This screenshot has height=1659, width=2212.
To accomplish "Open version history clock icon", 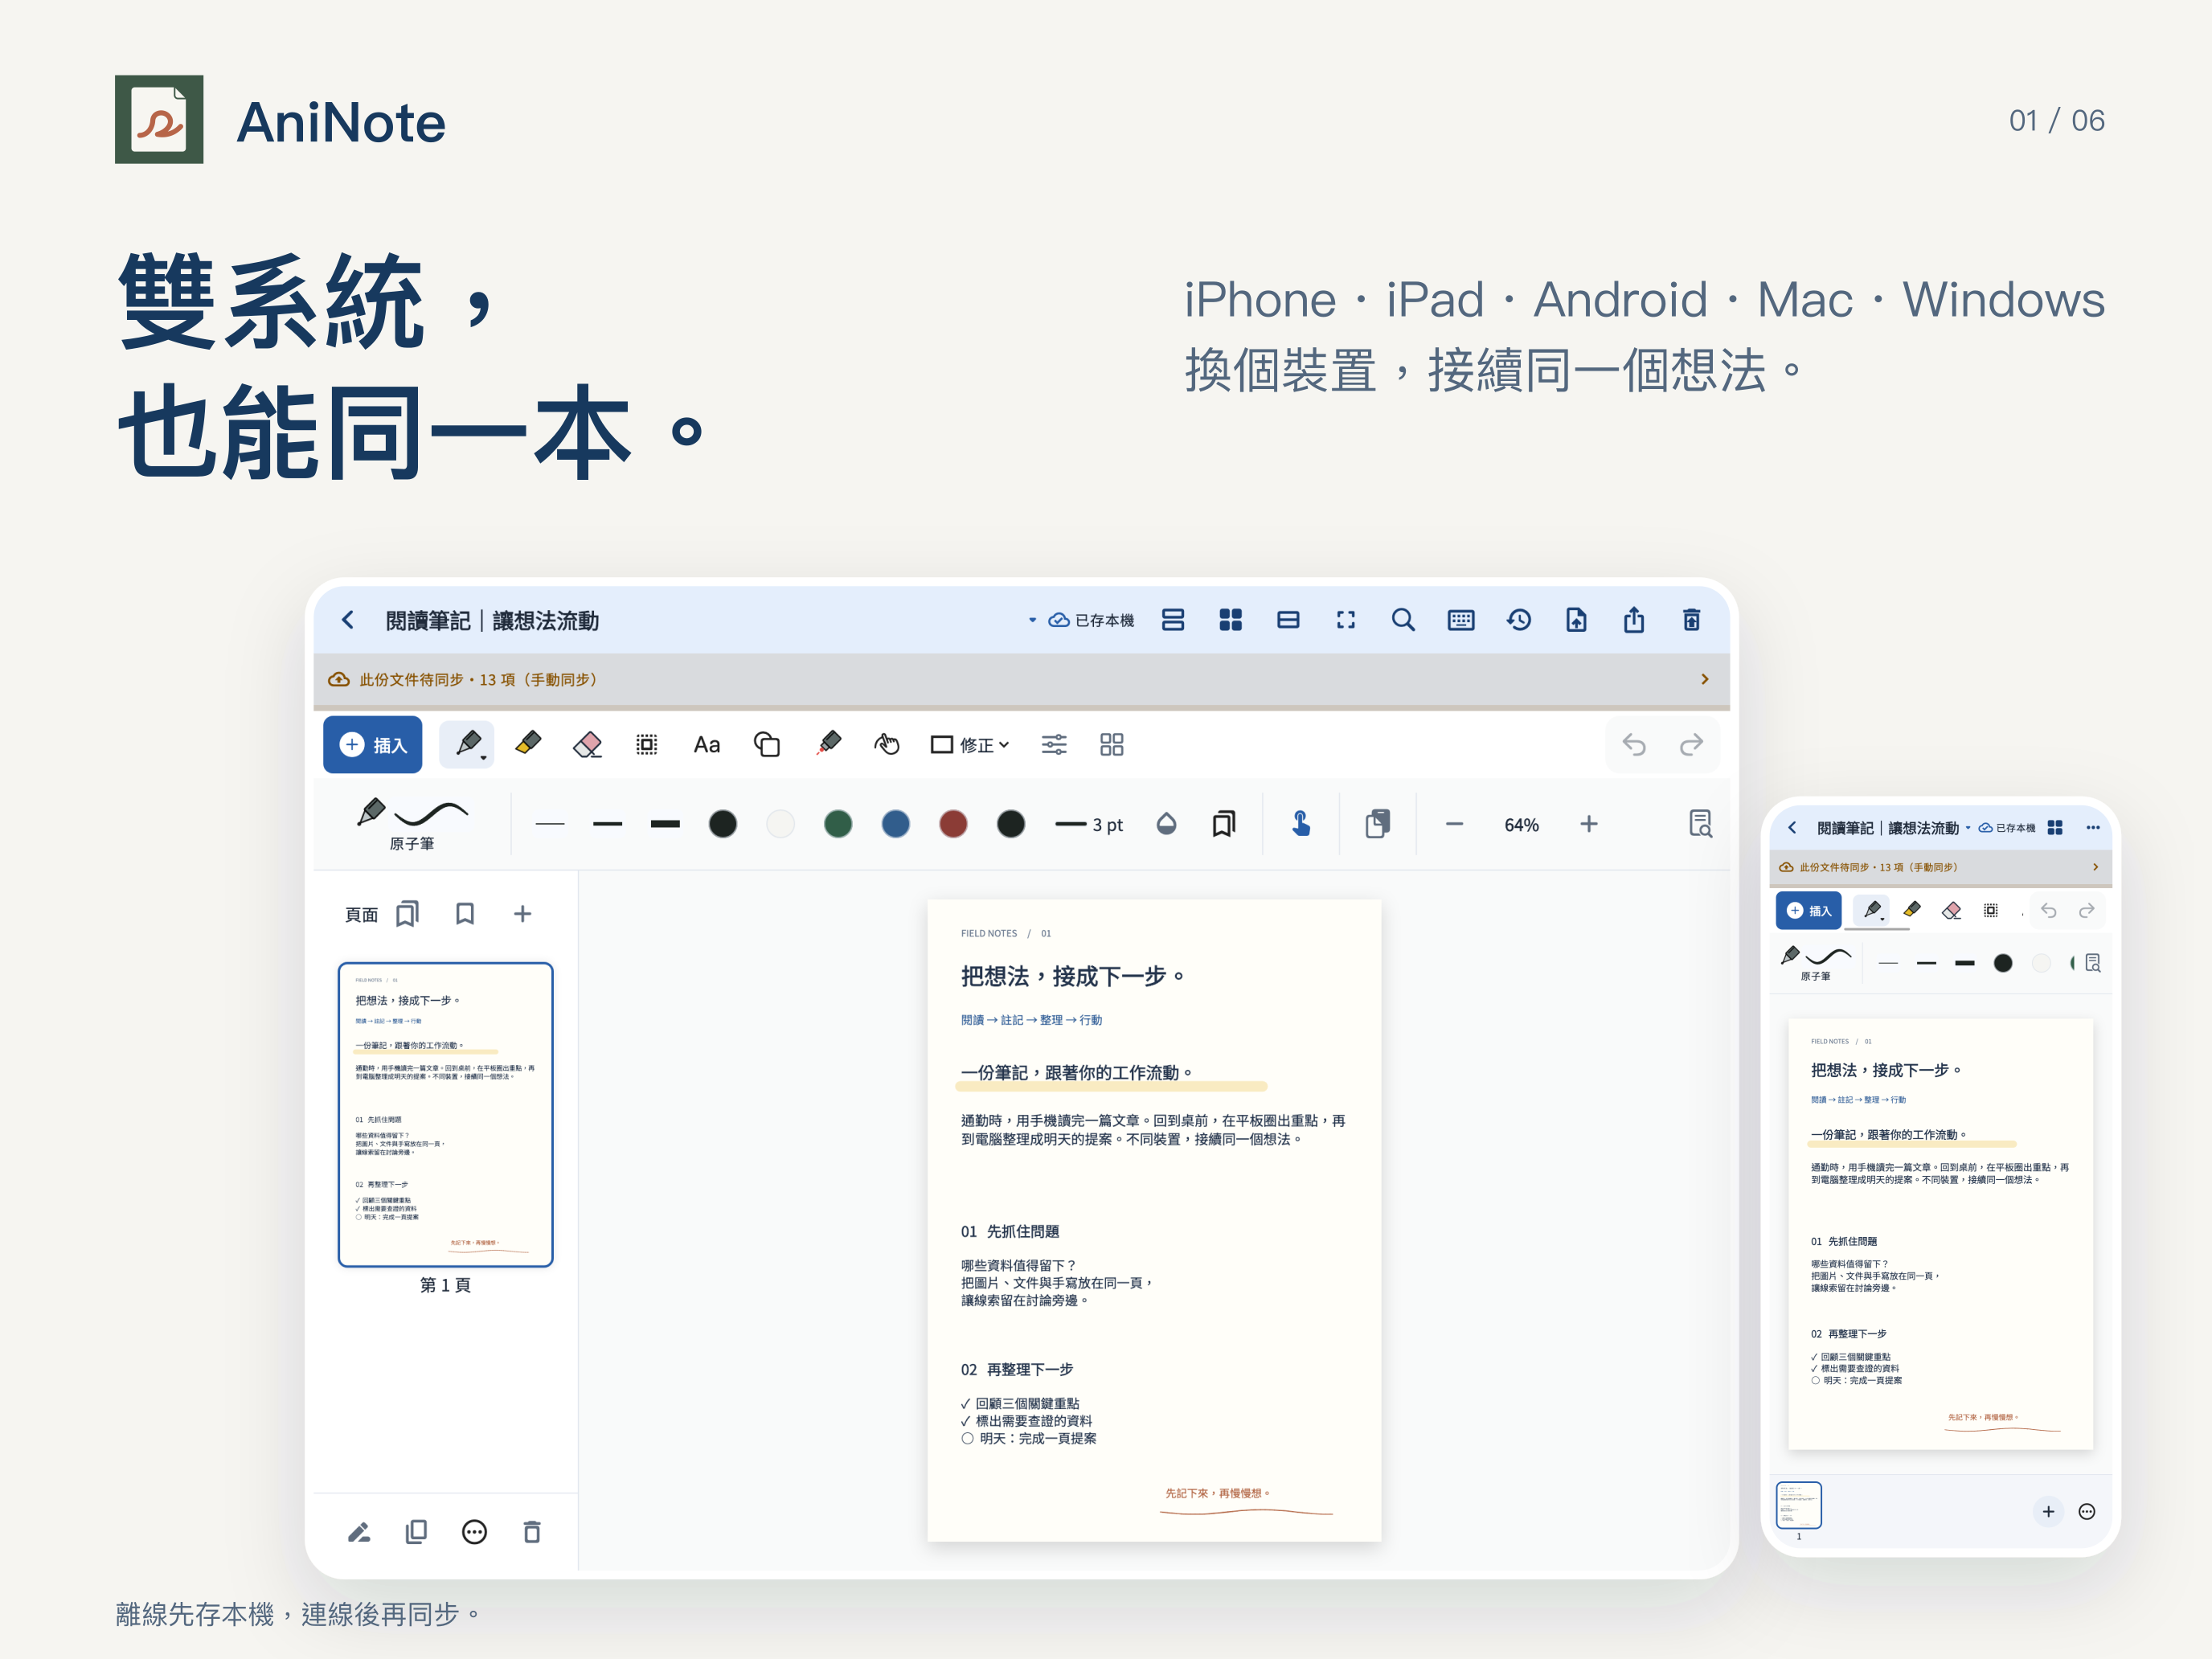I will point(1518,620).
